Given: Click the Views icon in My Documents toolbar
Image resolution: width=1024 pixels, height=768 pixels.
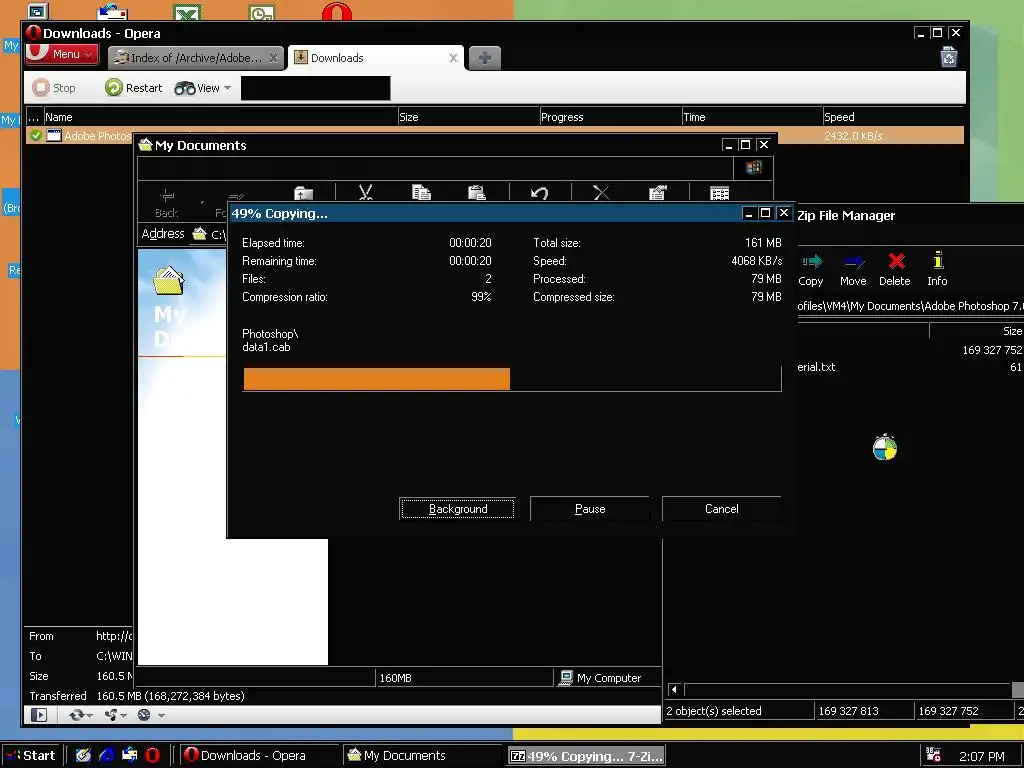Looking at the screenshot, I should [x=720, y=193].
